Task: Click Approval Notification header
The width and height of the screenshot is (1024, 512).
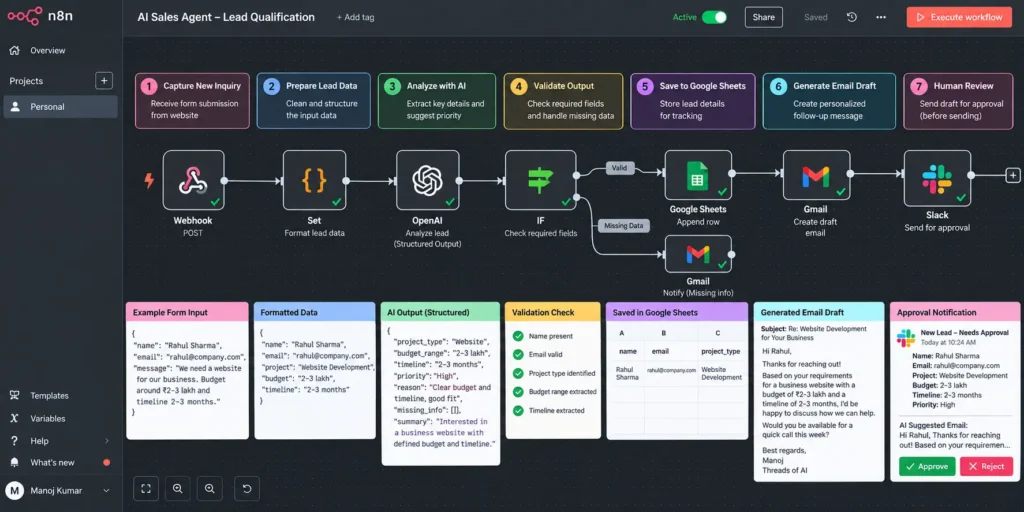Action: tap(953, 312)
